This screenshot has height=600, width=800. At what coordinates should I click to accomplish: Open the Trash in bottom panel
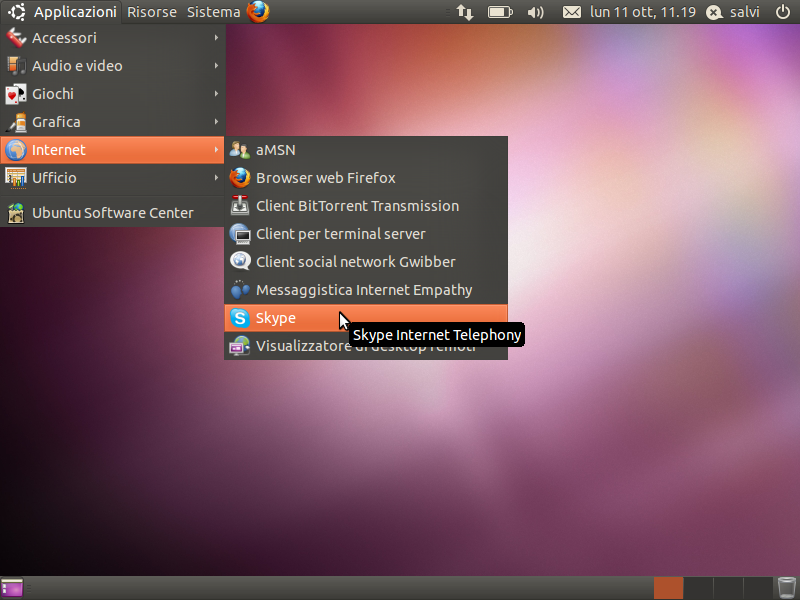point(786,588)
